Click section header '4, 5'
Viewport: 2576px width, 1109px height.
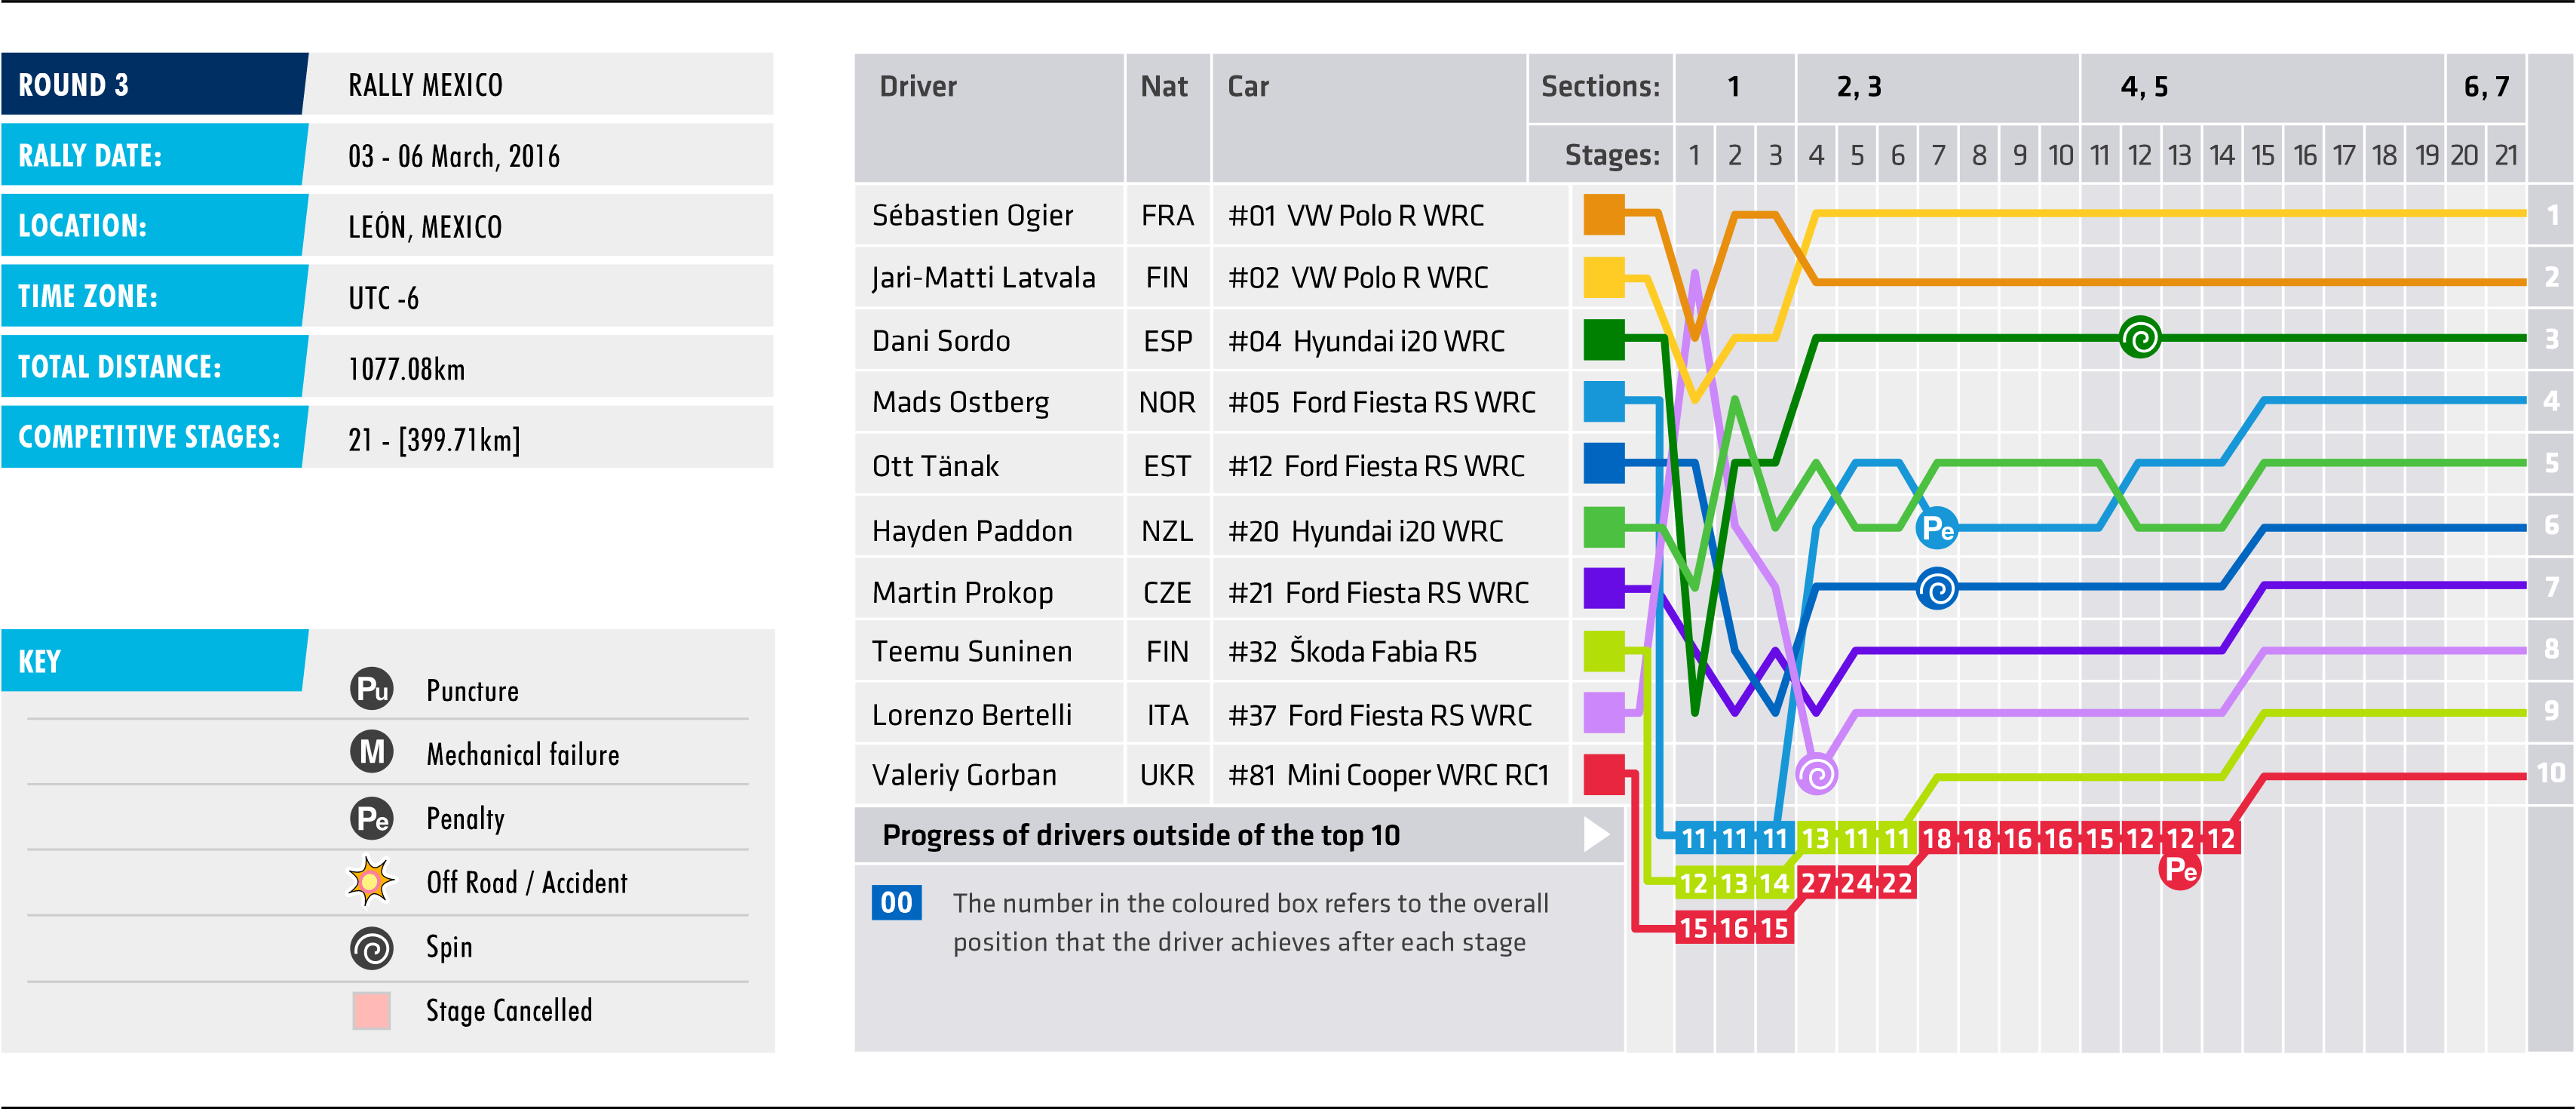[2144, 87]
